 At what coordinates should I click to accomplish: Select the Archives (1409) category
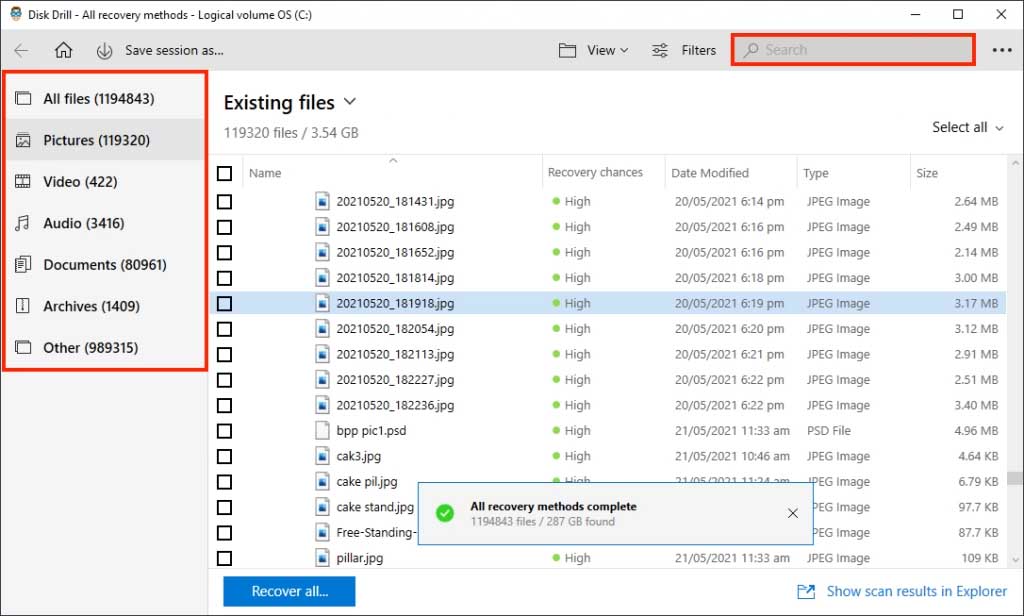point(105,306)
